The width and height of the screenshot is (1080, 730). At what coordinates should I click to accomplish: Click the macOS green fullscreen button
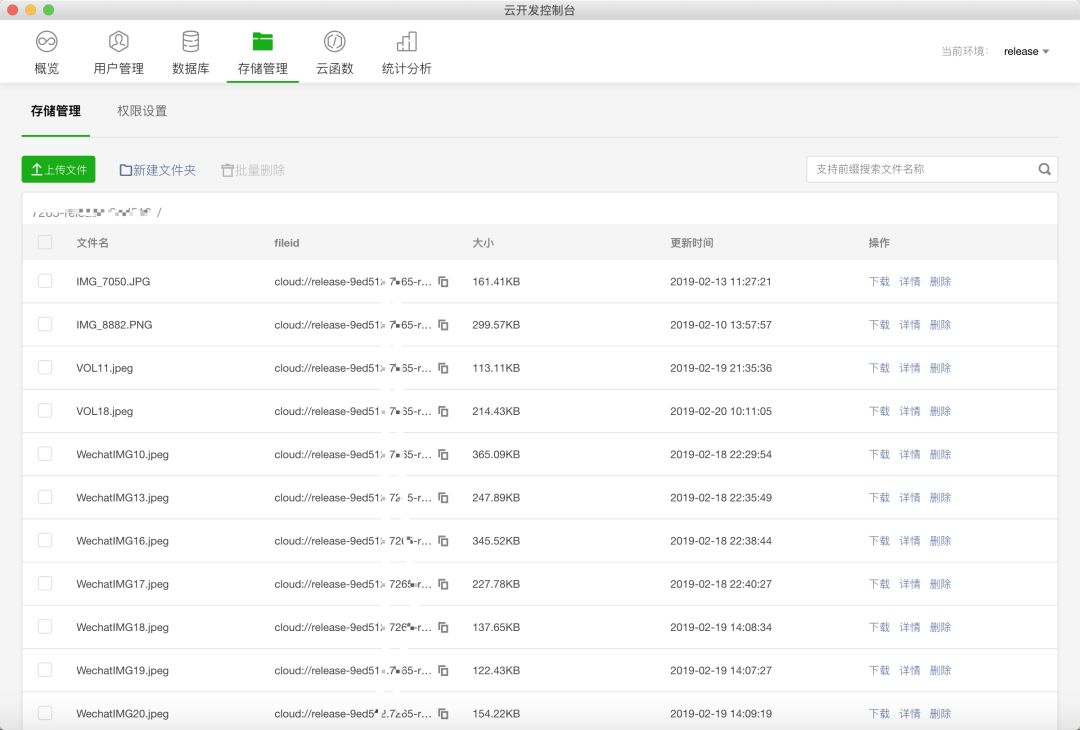[48, 10]
